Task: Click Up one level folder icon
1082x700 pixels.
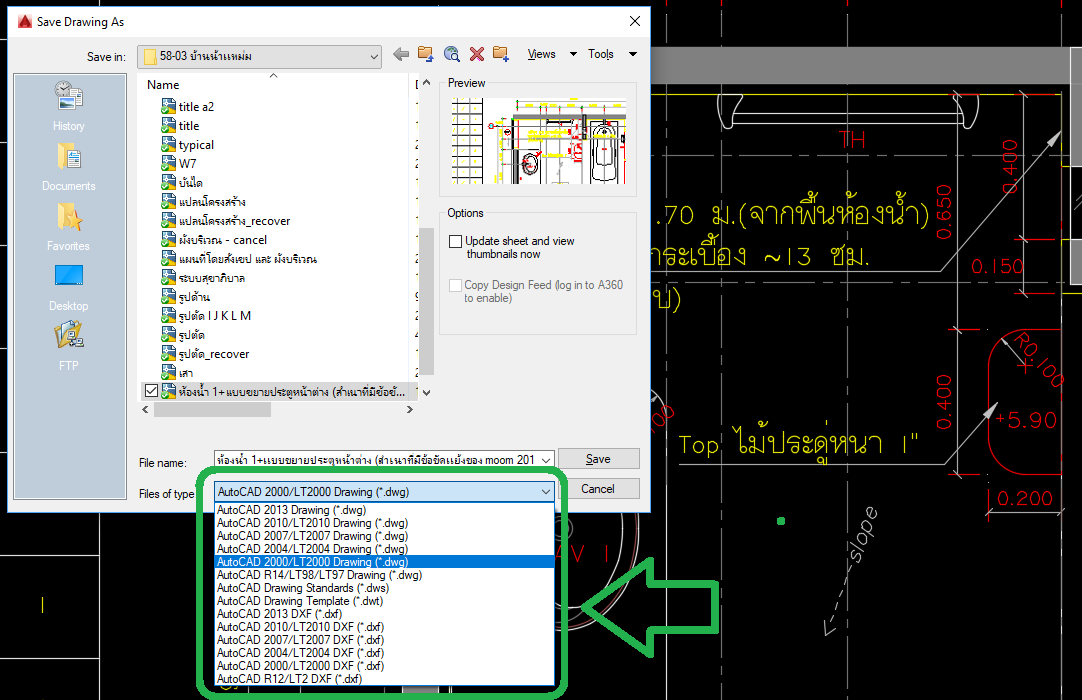Action: (x=426, y=55)
